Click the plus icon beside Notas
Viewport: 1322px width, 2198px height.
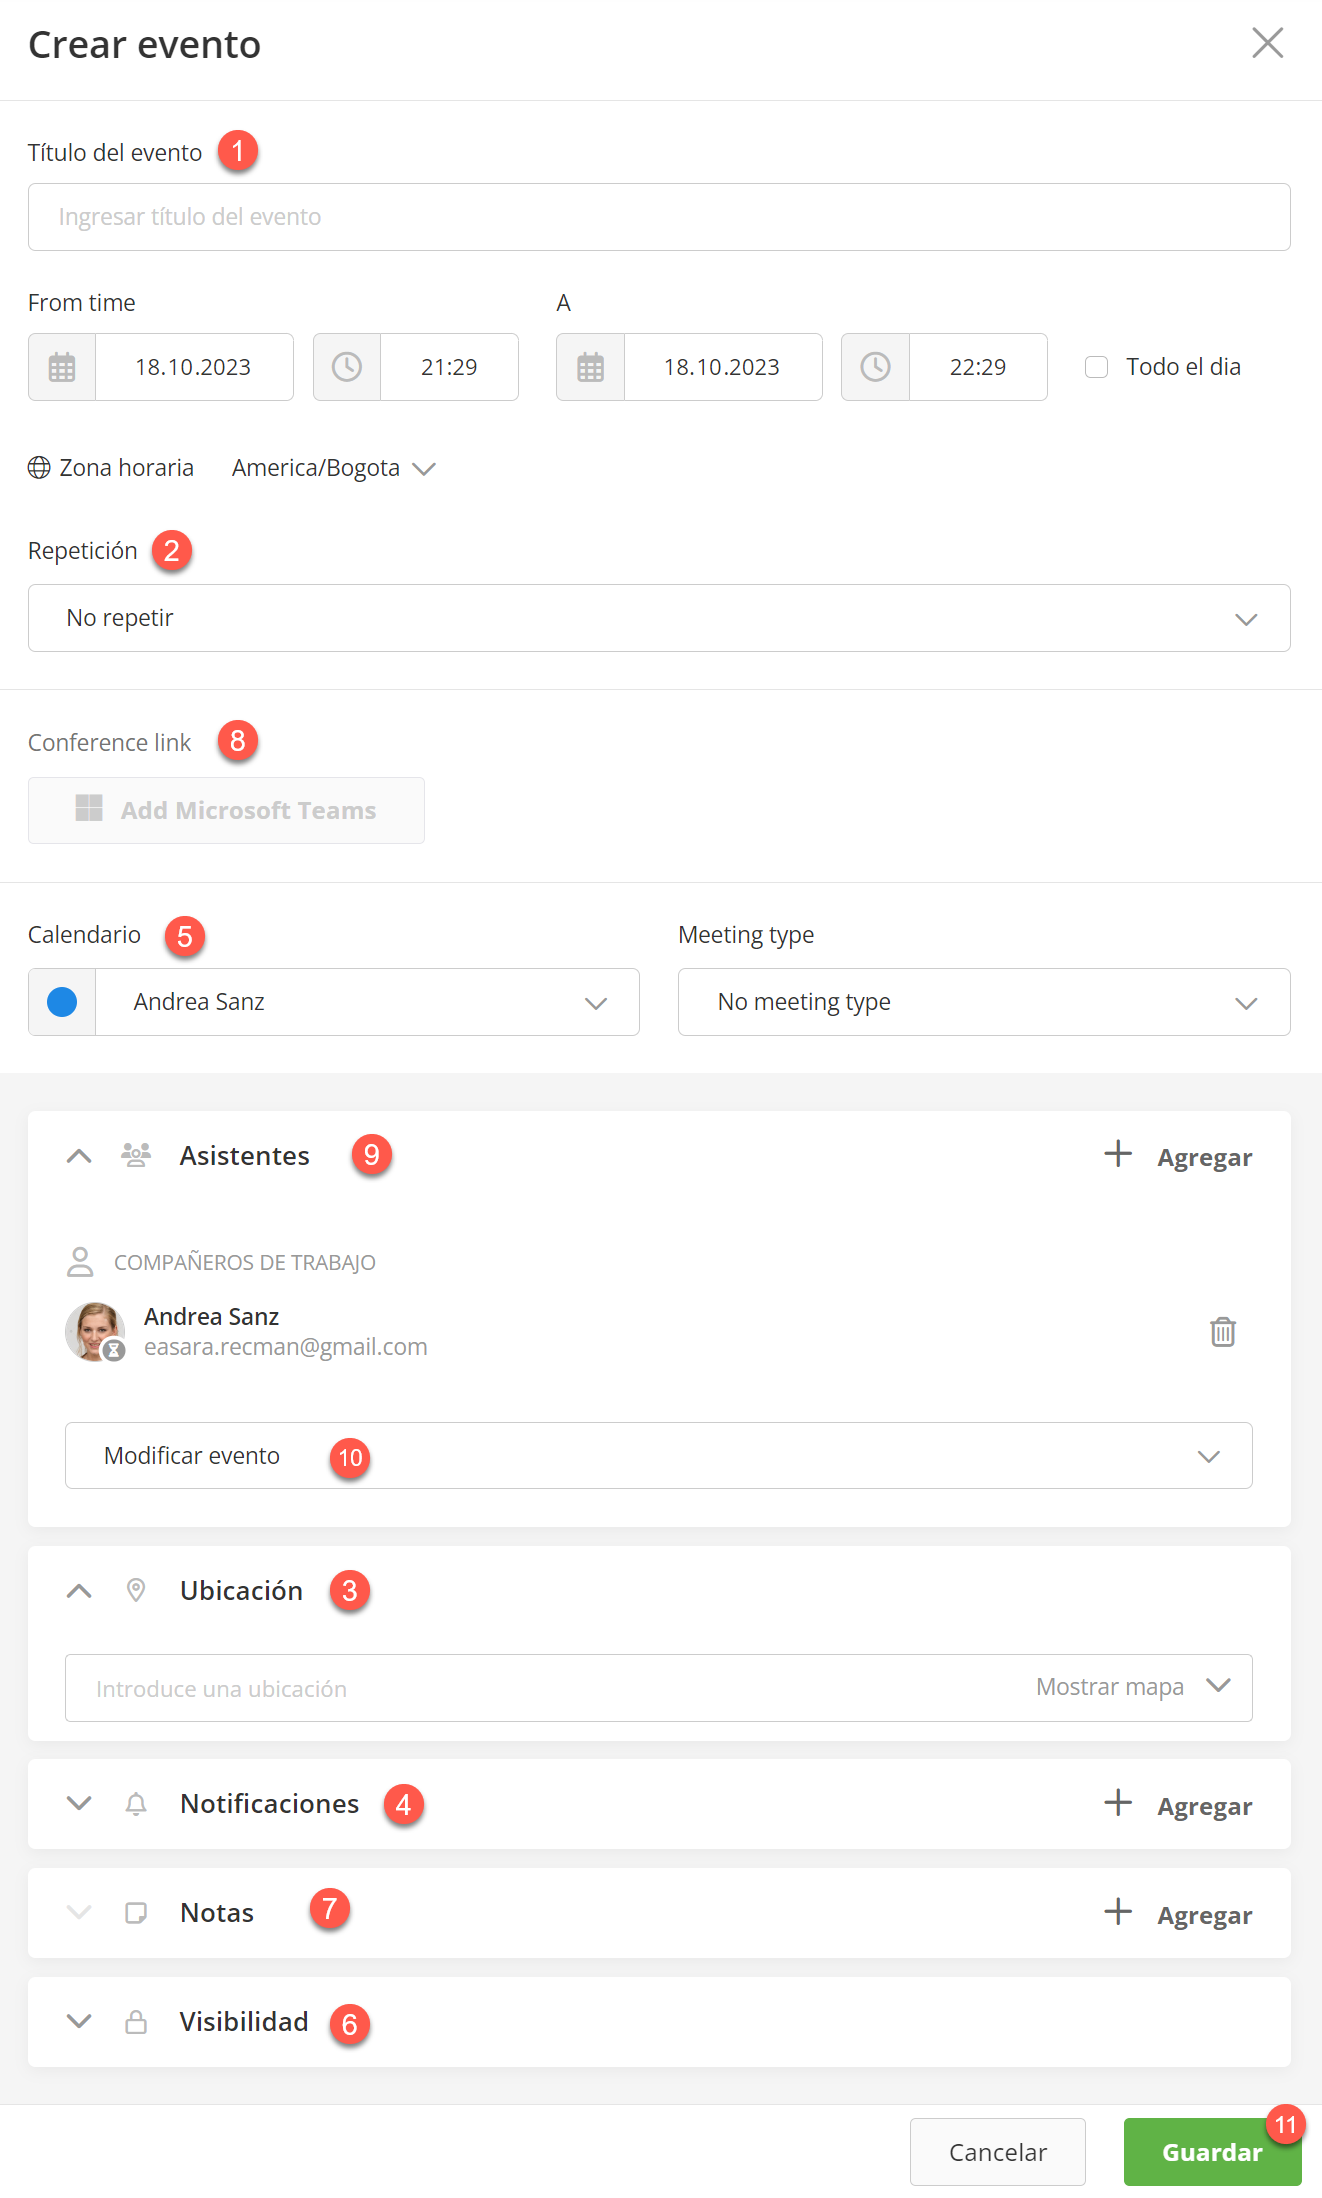click(x=1118, y=1912)
